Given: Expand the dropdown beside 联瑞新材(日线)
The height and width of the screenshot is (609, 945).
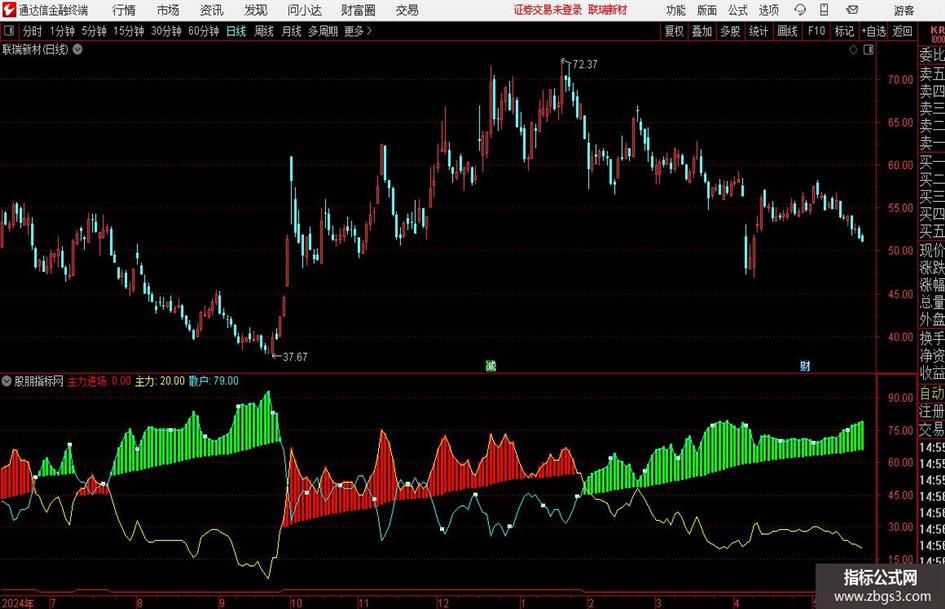Looking at the screenshot, I should [78, 49].
